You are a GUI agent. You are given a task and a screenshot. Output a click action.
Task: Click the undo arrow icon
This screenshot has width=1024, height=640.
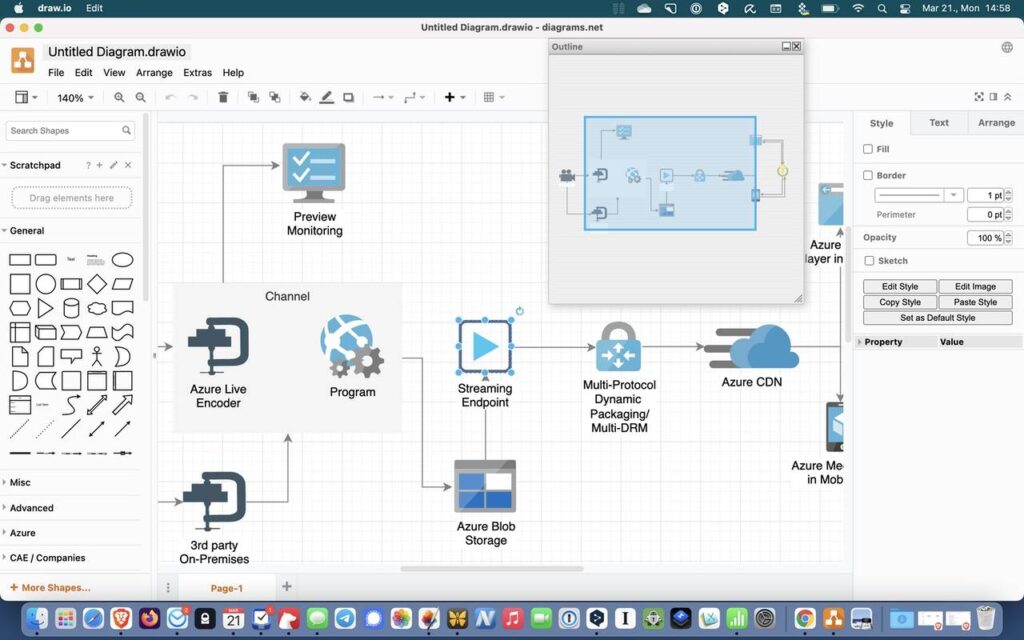(170, 97)
